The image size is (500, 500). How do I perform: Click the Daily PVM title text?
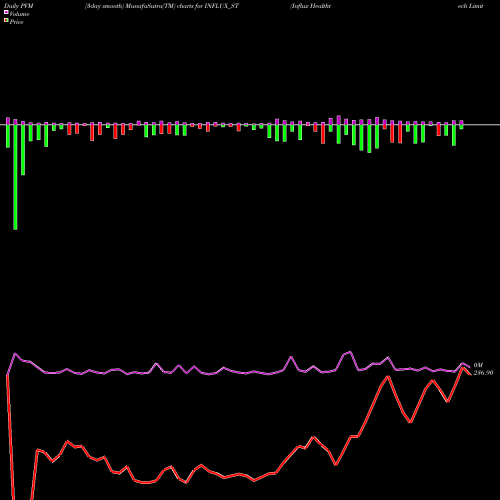pyautogui.click(x=19, y=6)
